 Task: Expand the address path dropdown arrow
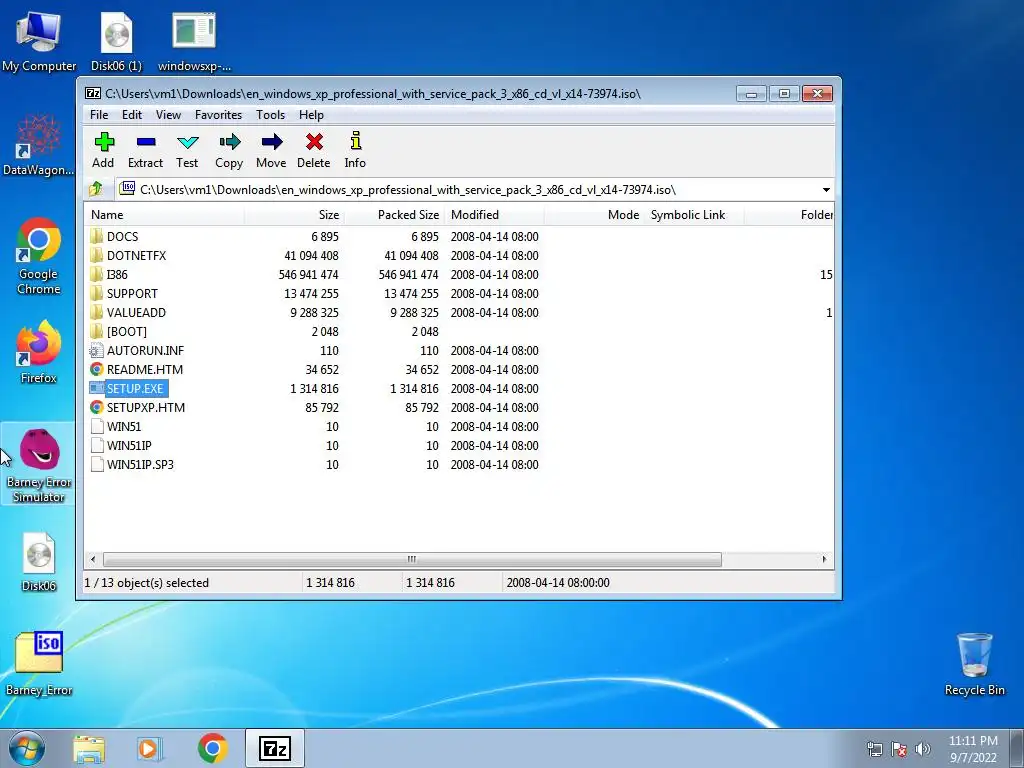(x=826, y=190)
